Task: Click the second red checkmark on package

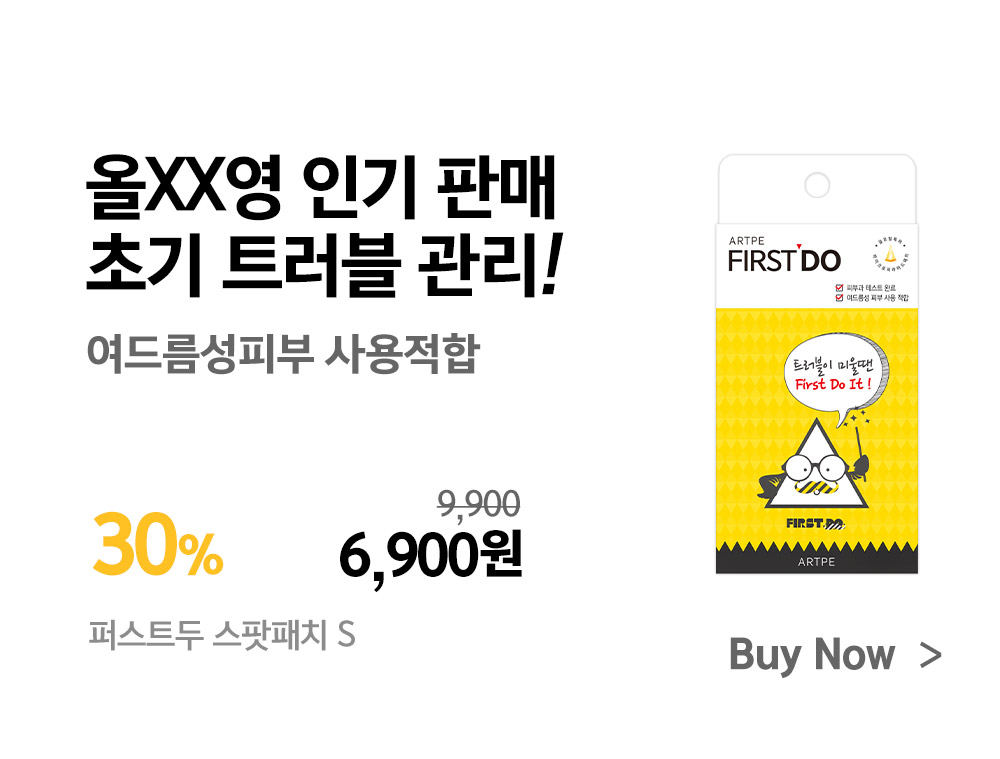Action: tap(839, 297)
